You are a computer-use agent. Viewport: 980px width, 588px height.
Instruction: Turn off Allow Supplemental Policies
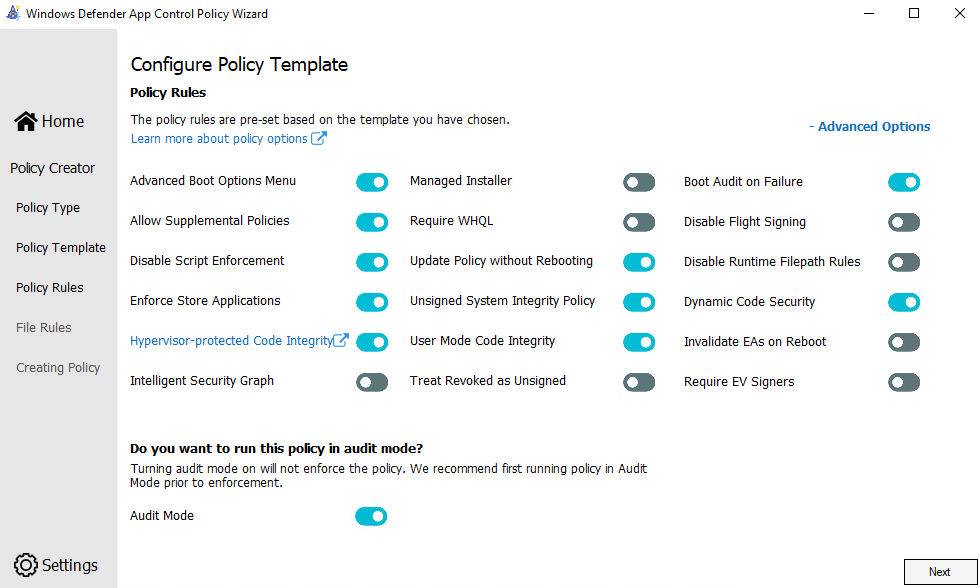pyautogui.click(x=372, y=222)
